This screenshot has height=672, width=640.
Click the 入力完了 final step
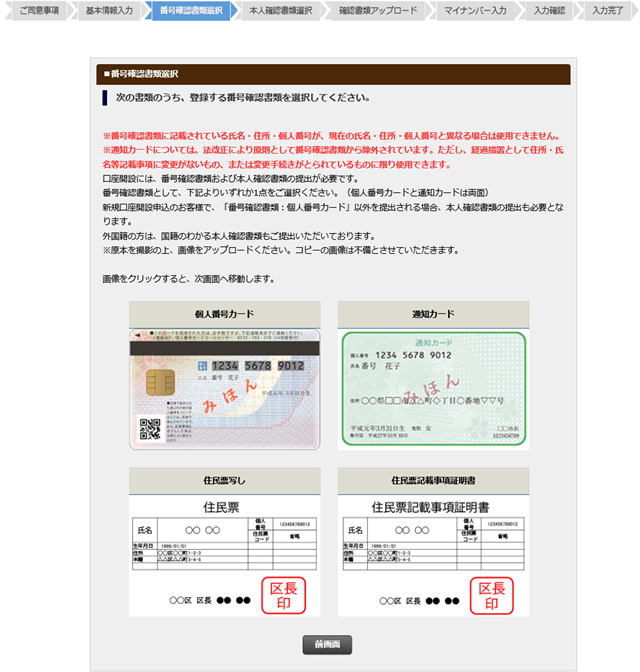coord(607,11)
